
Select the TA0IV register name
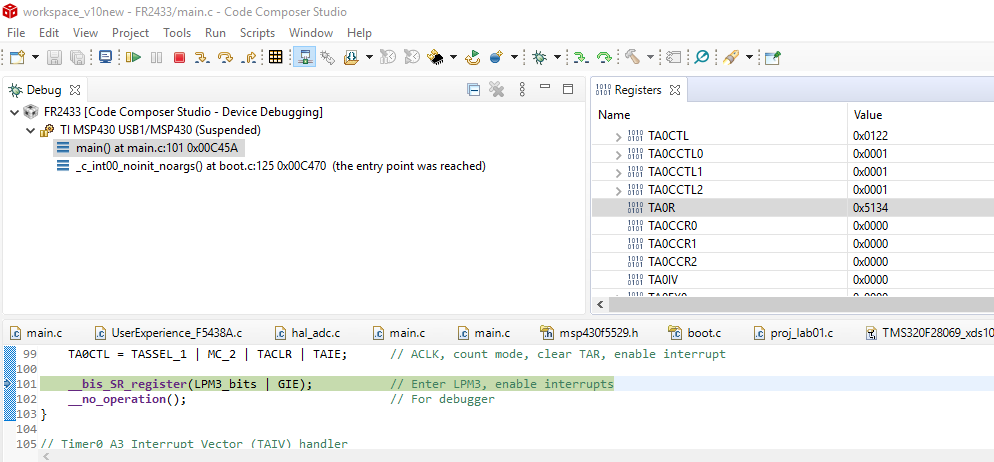(663, 280)
